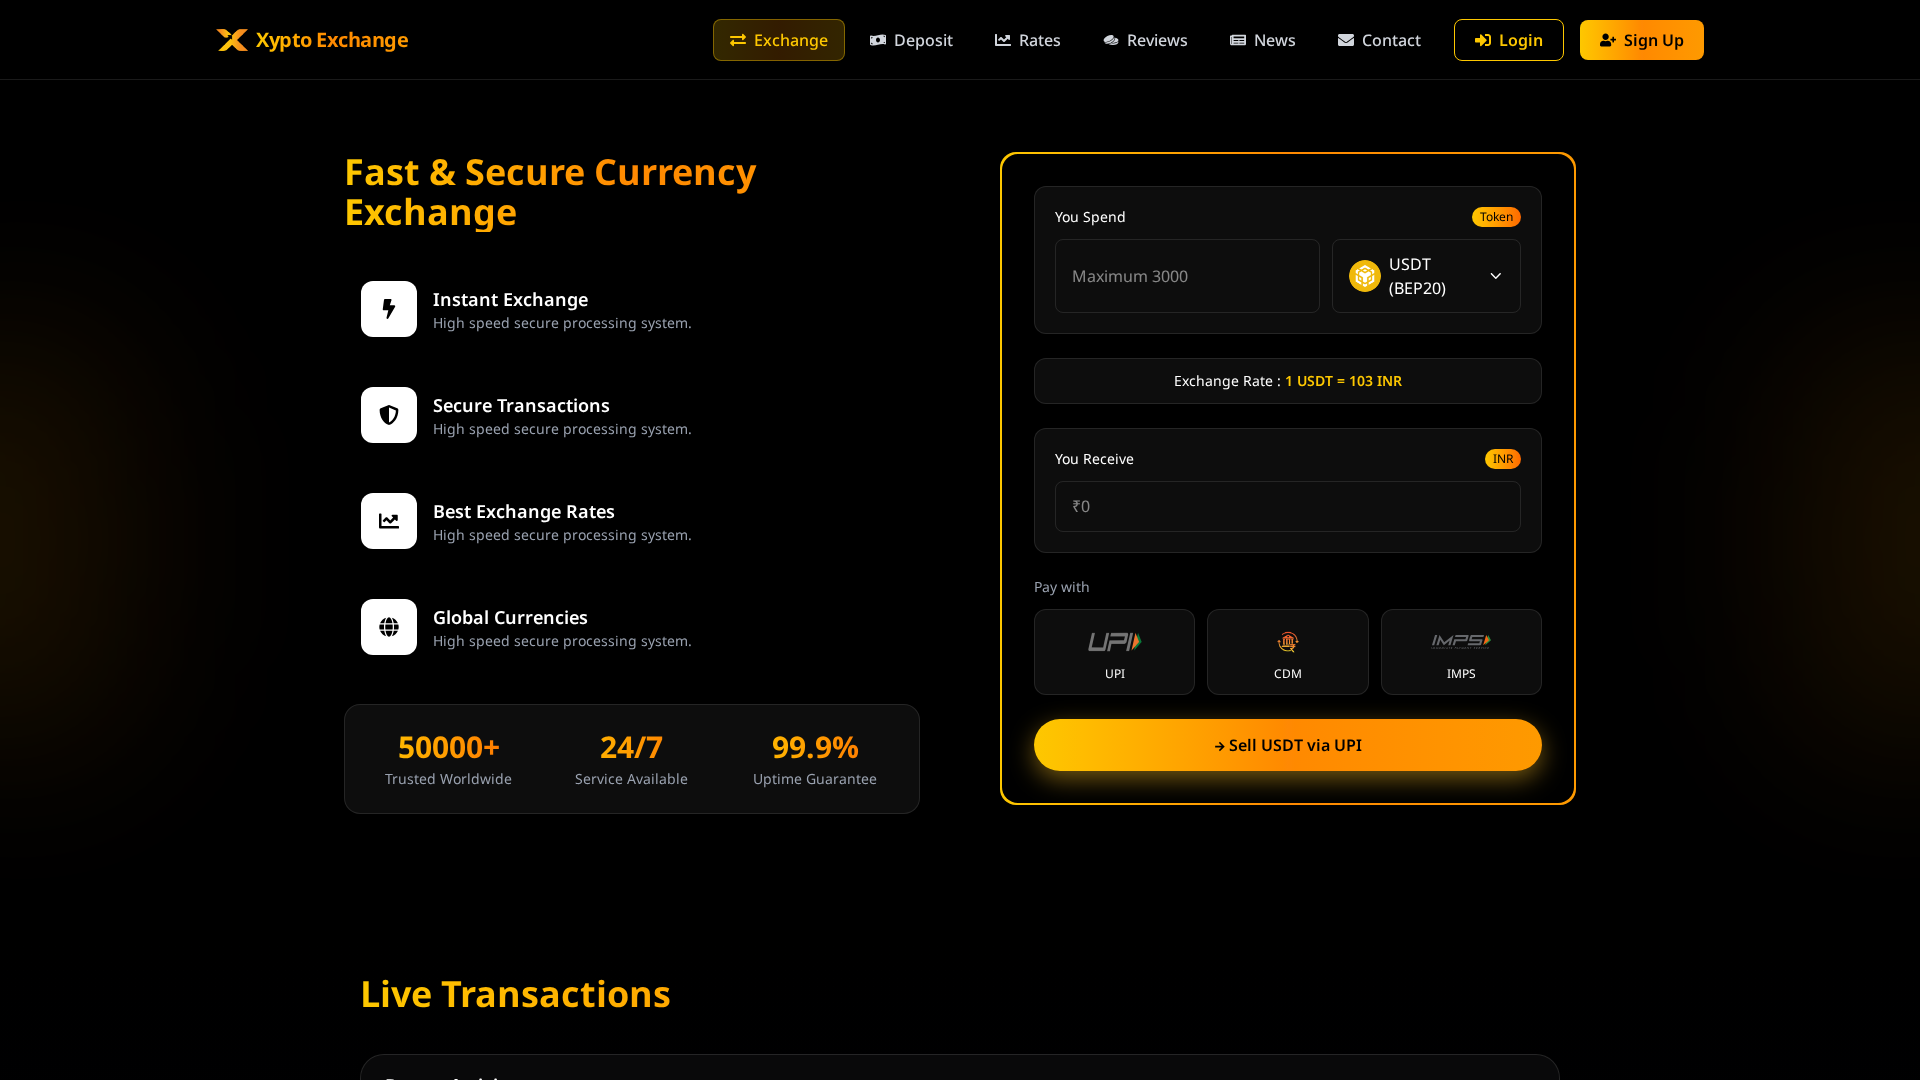Click the Rates chart icon
1920x1080 pixels.
point(1003,40)
